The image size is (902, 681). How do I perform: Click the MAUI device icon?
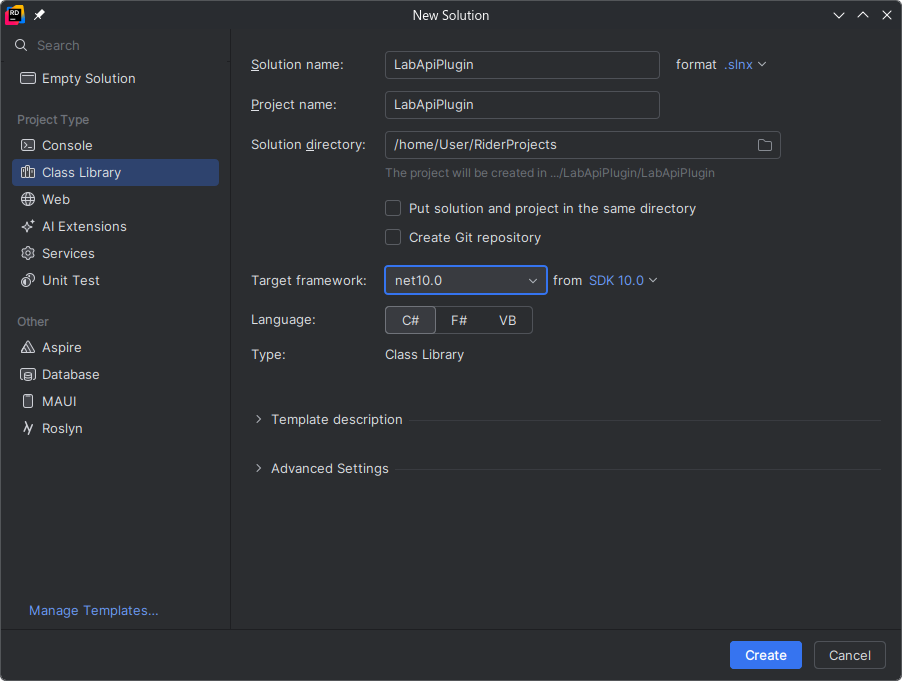tap(28, 401)
